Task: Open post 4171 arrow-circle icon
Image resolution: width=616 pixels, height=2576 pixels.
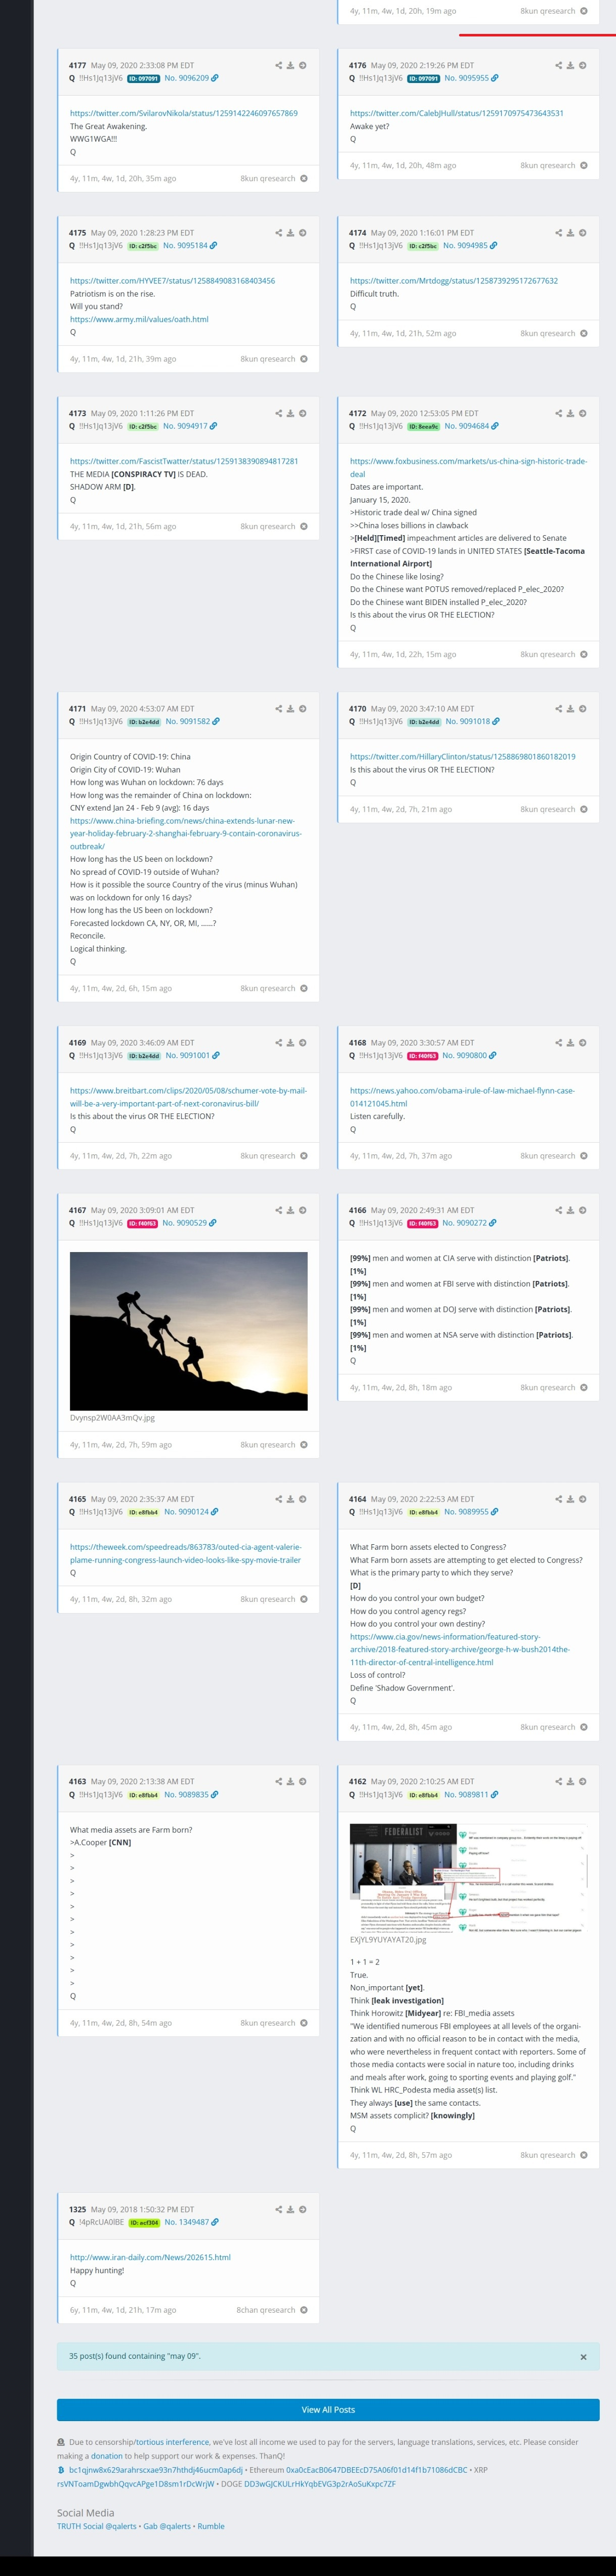Action: pos(303,709)
